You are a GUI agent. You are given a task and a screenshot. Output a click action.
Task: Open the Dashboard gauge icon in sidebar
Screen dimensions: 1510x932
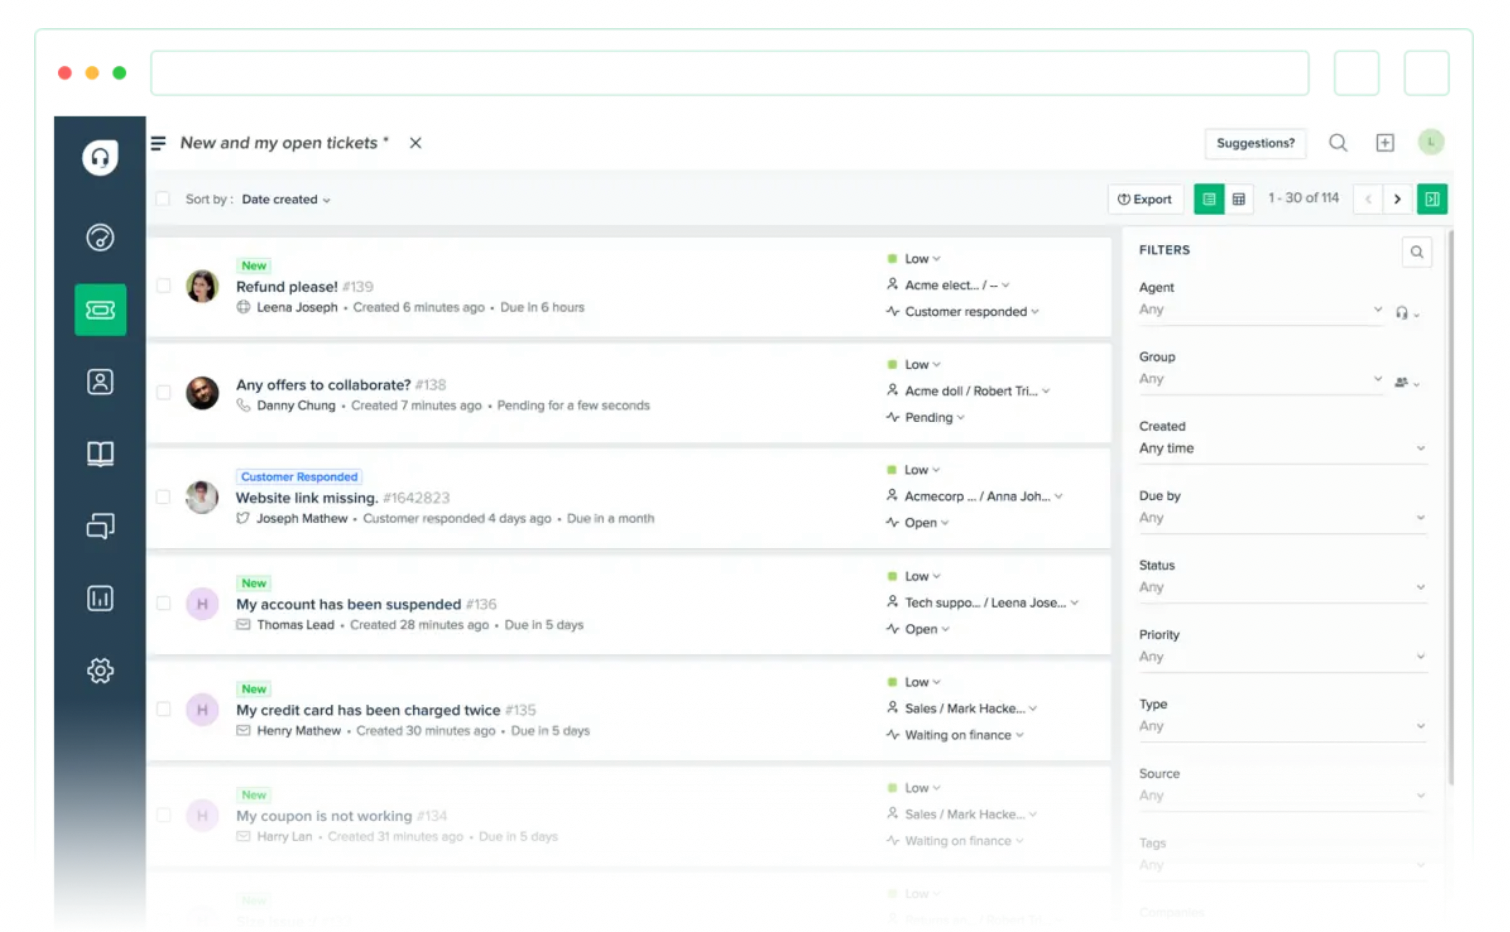pos(100,238)
